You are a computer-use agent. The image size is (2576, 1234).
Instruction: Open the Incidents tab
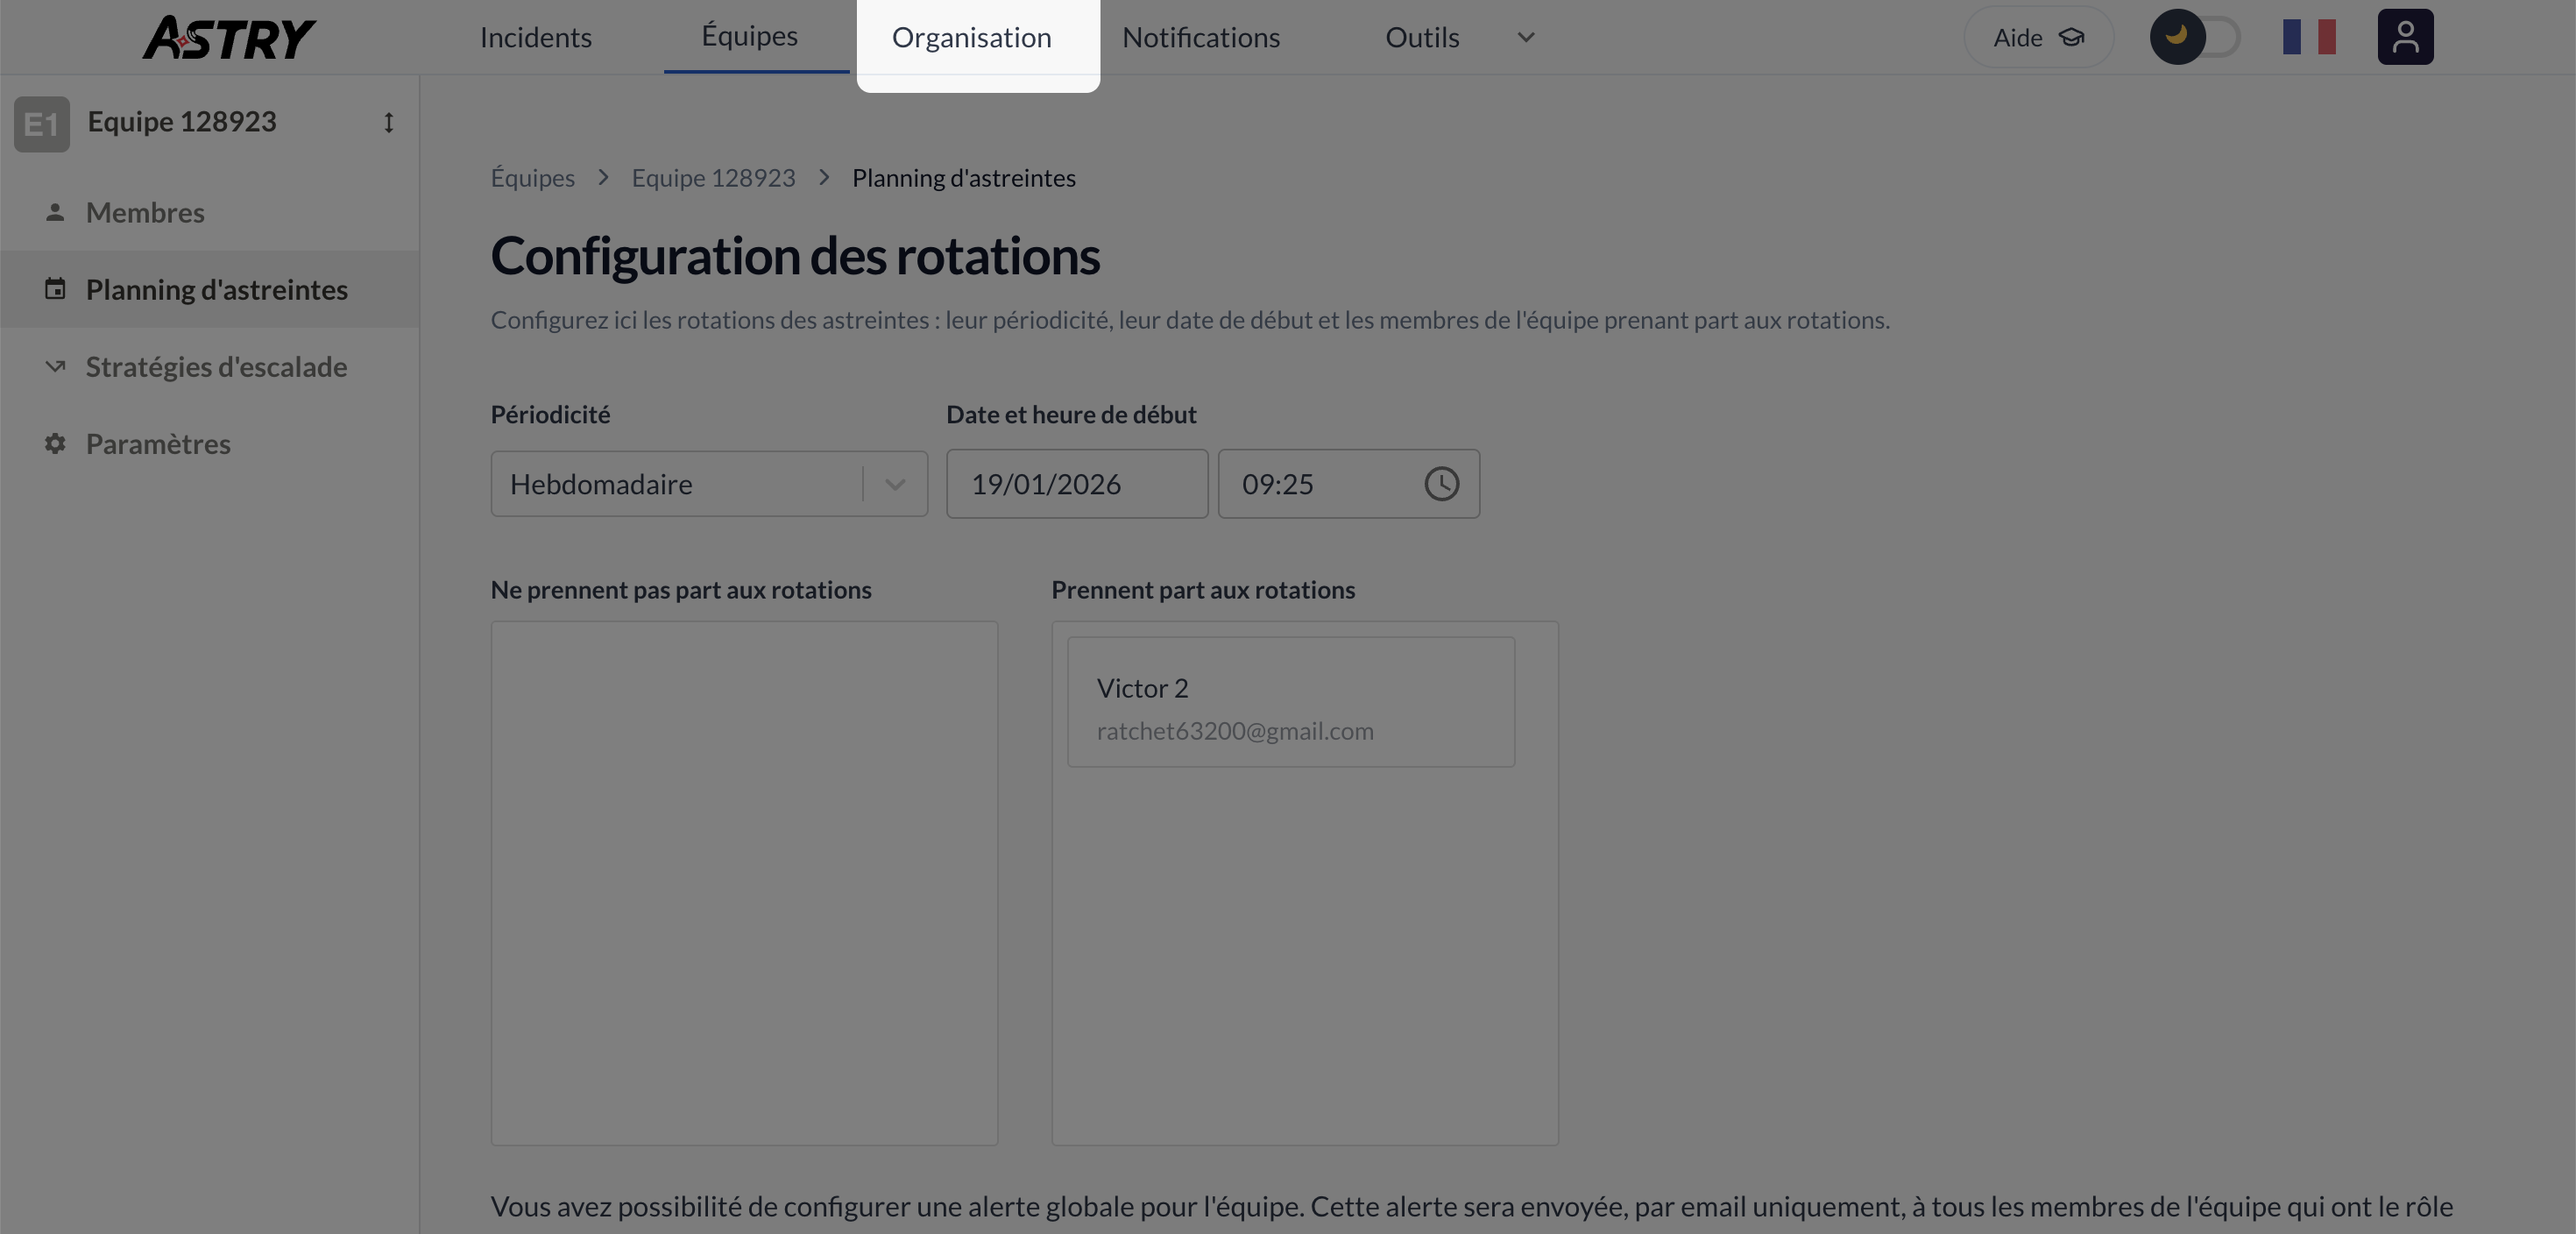coord(536,38)
